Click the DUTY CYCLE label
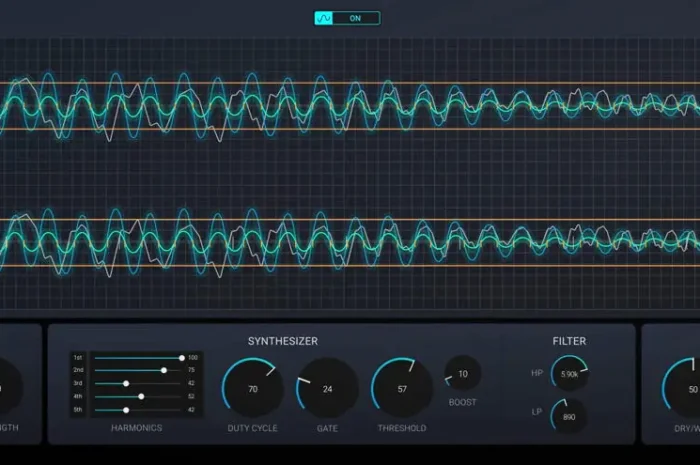 [x=253, y=428]
